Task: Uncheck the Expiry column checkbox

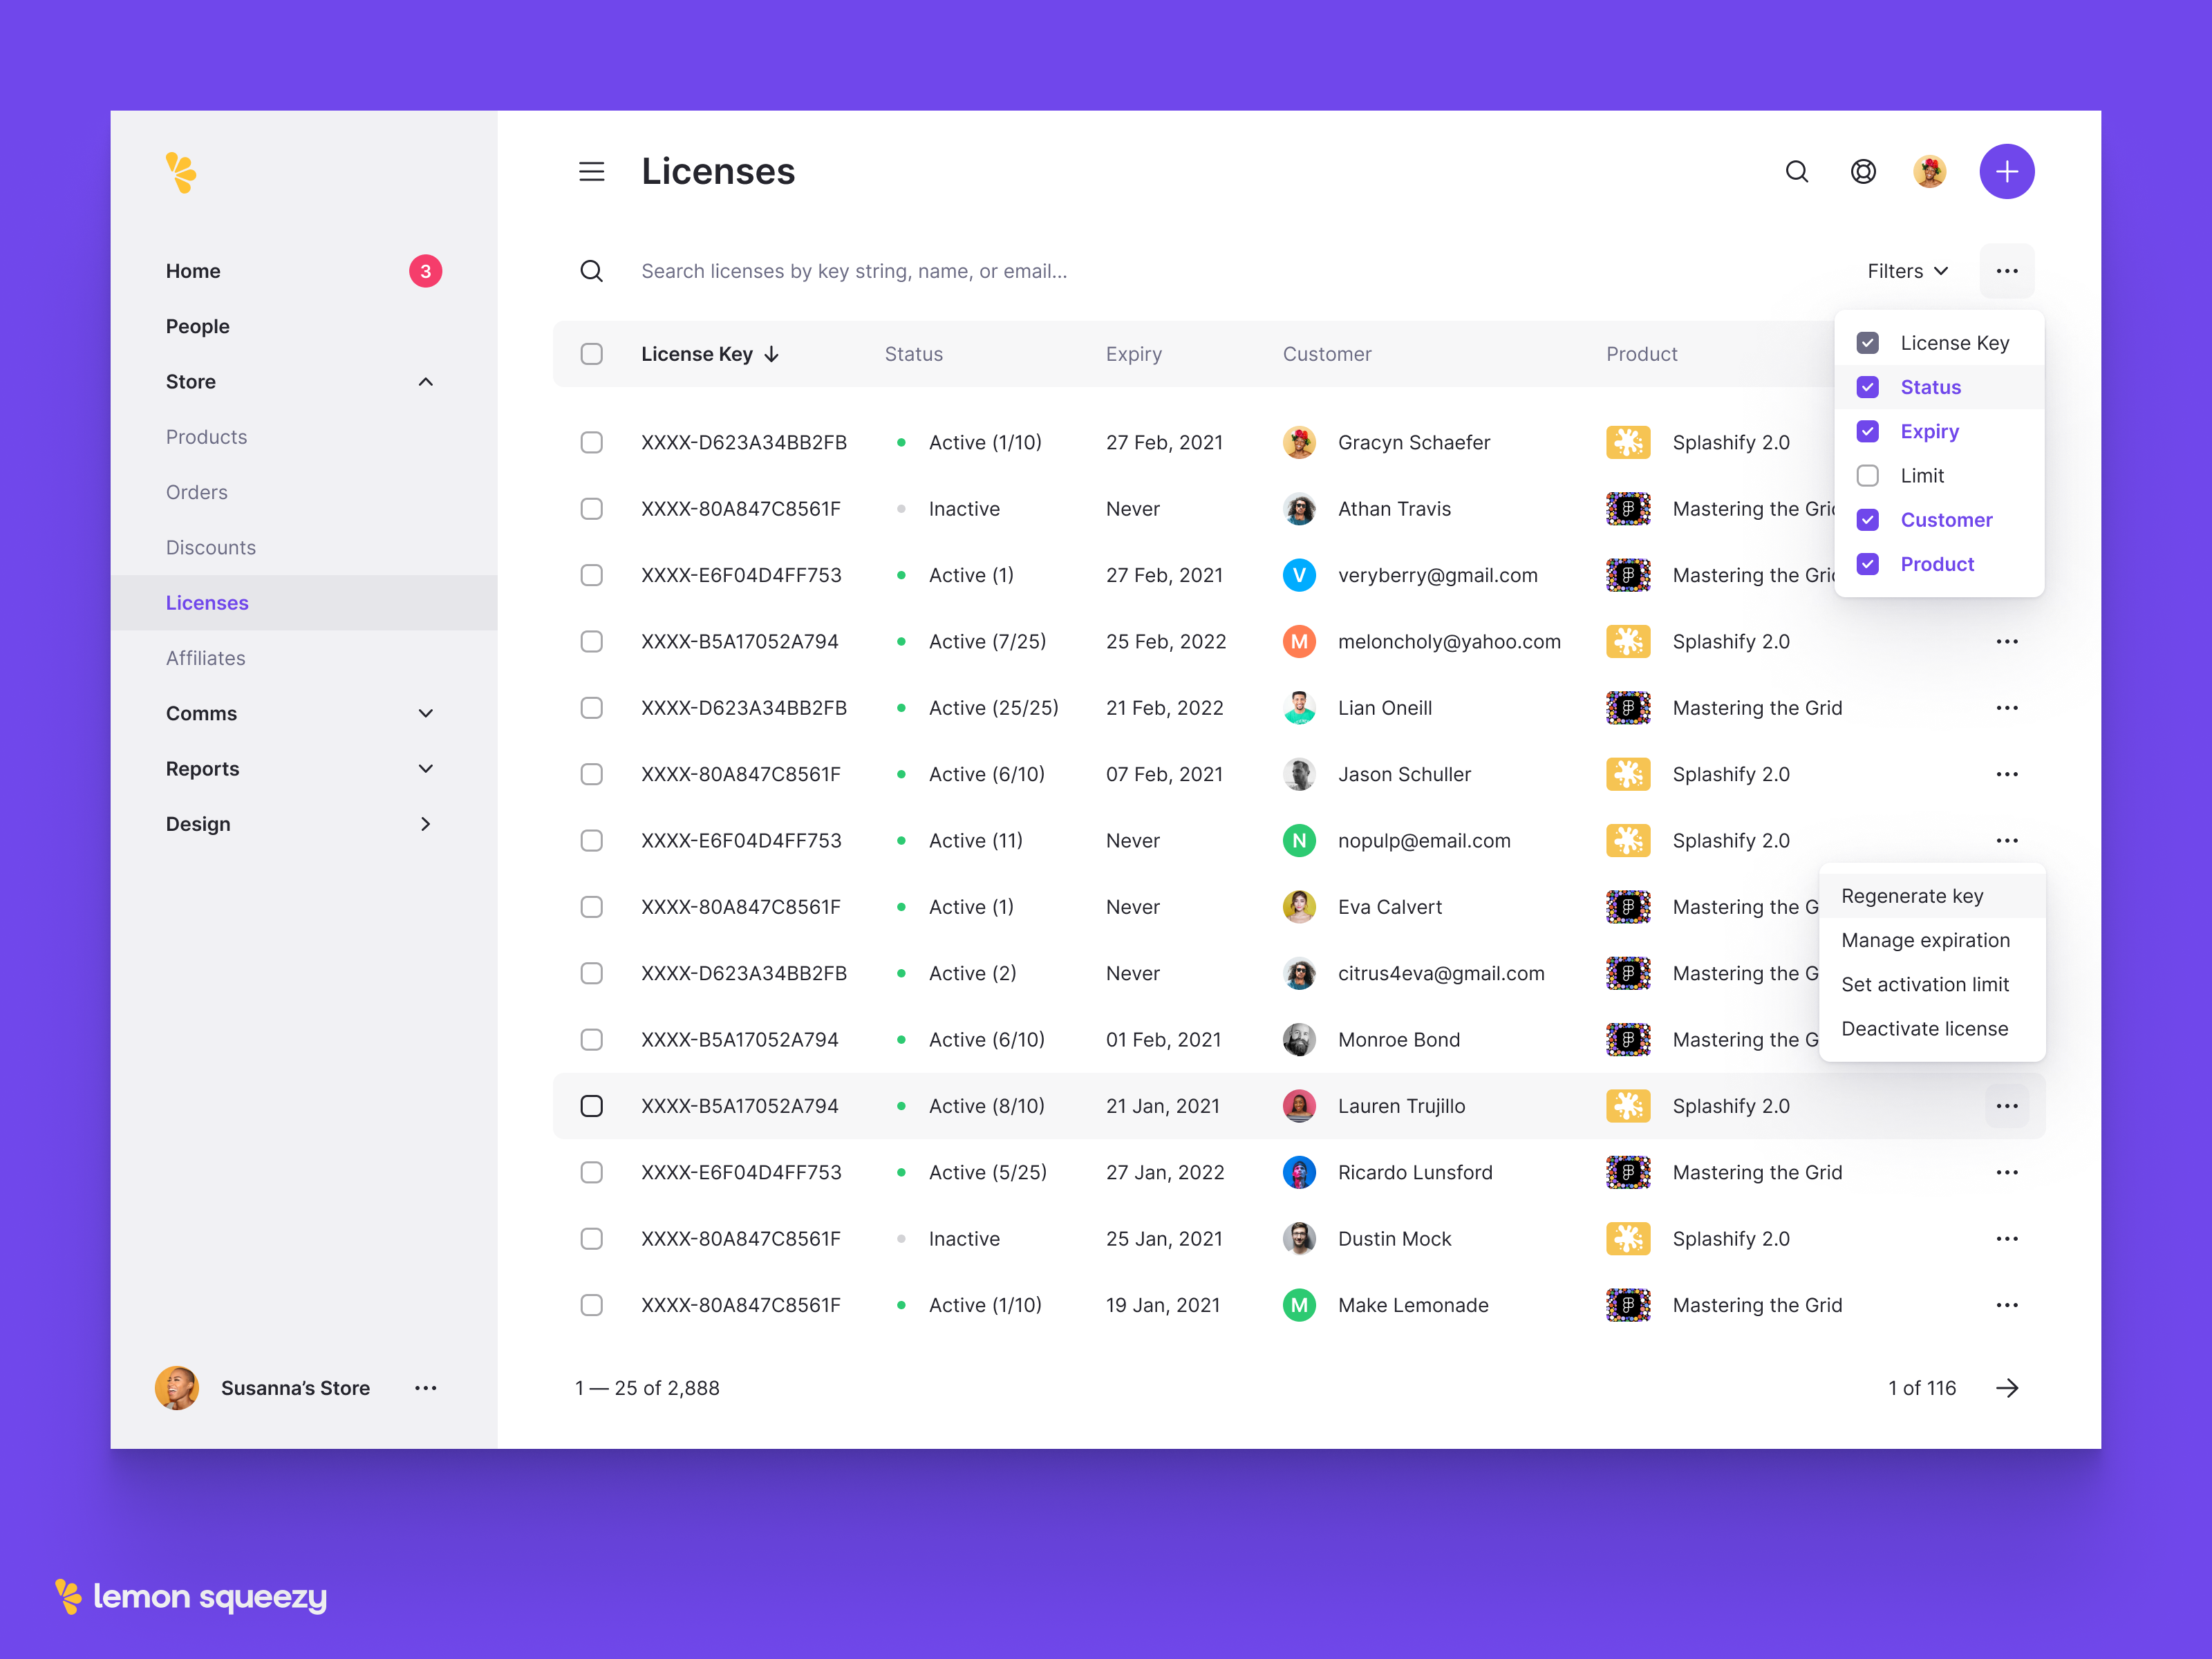Action: (1867, 431)
